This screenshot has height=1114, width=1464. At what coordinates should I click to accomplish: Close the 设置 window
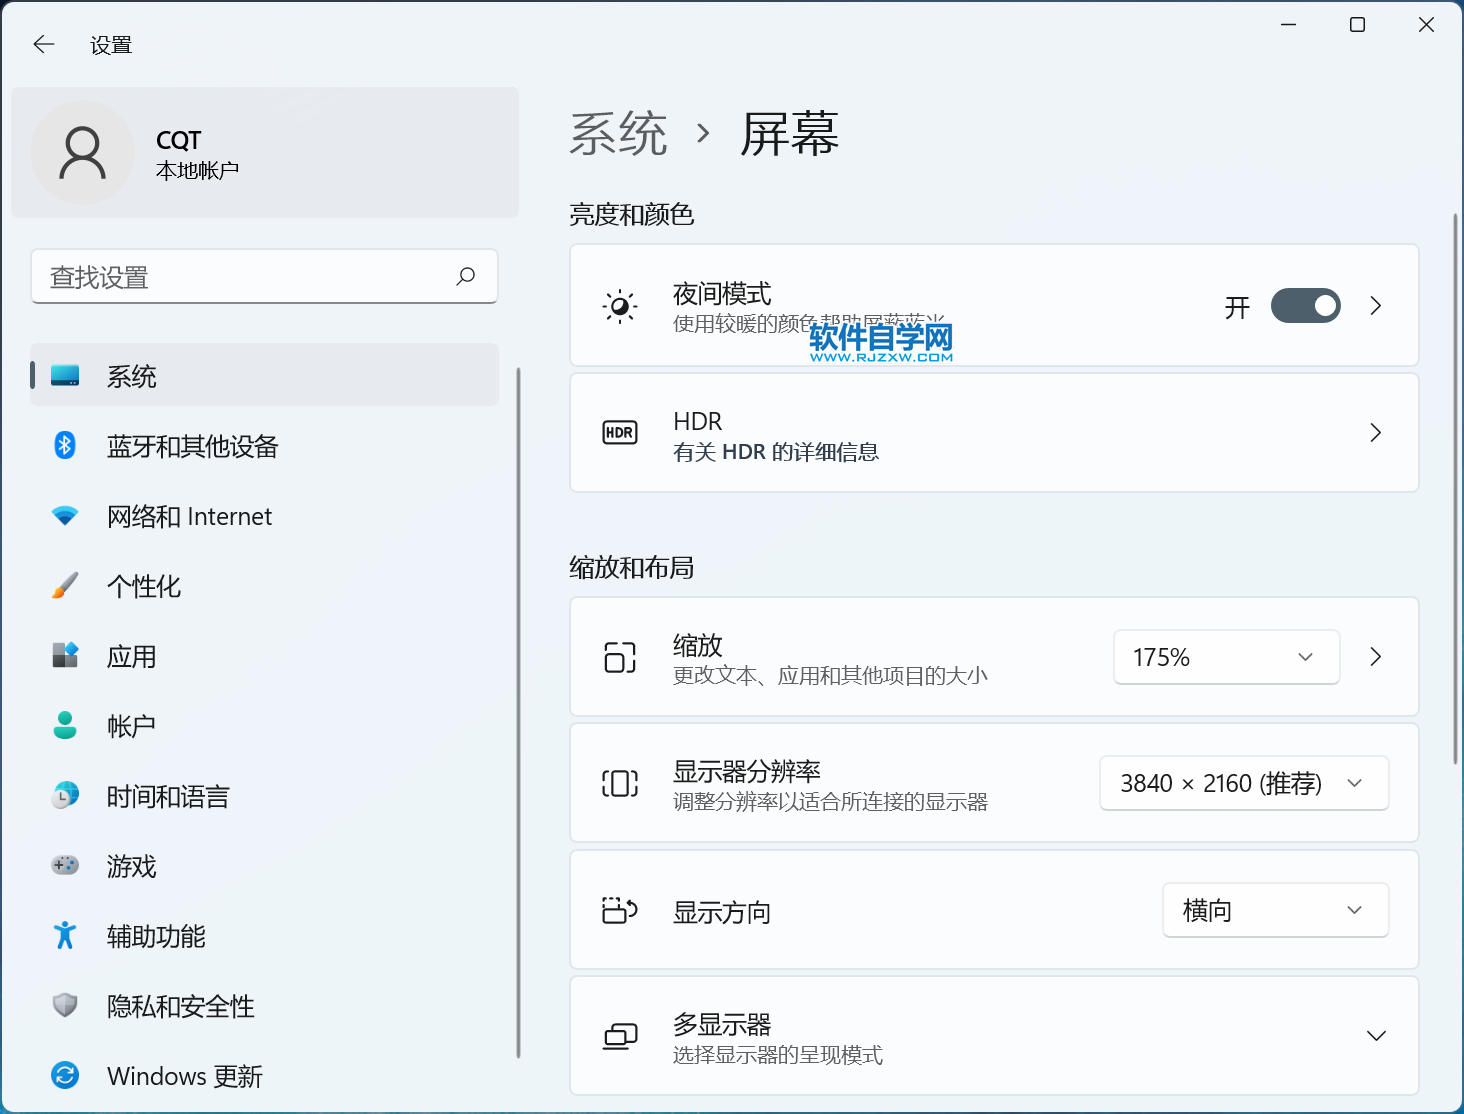click(x=1427, y=25)
